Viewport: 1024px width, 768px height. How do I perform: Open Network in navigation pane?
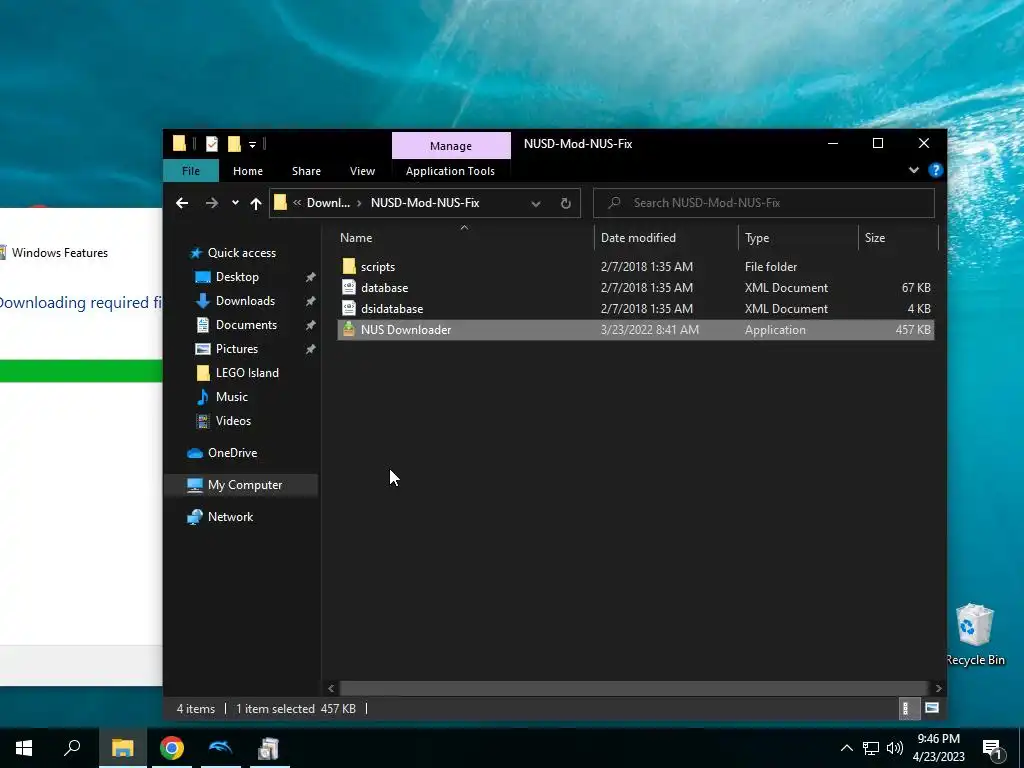tap(231, 517)
